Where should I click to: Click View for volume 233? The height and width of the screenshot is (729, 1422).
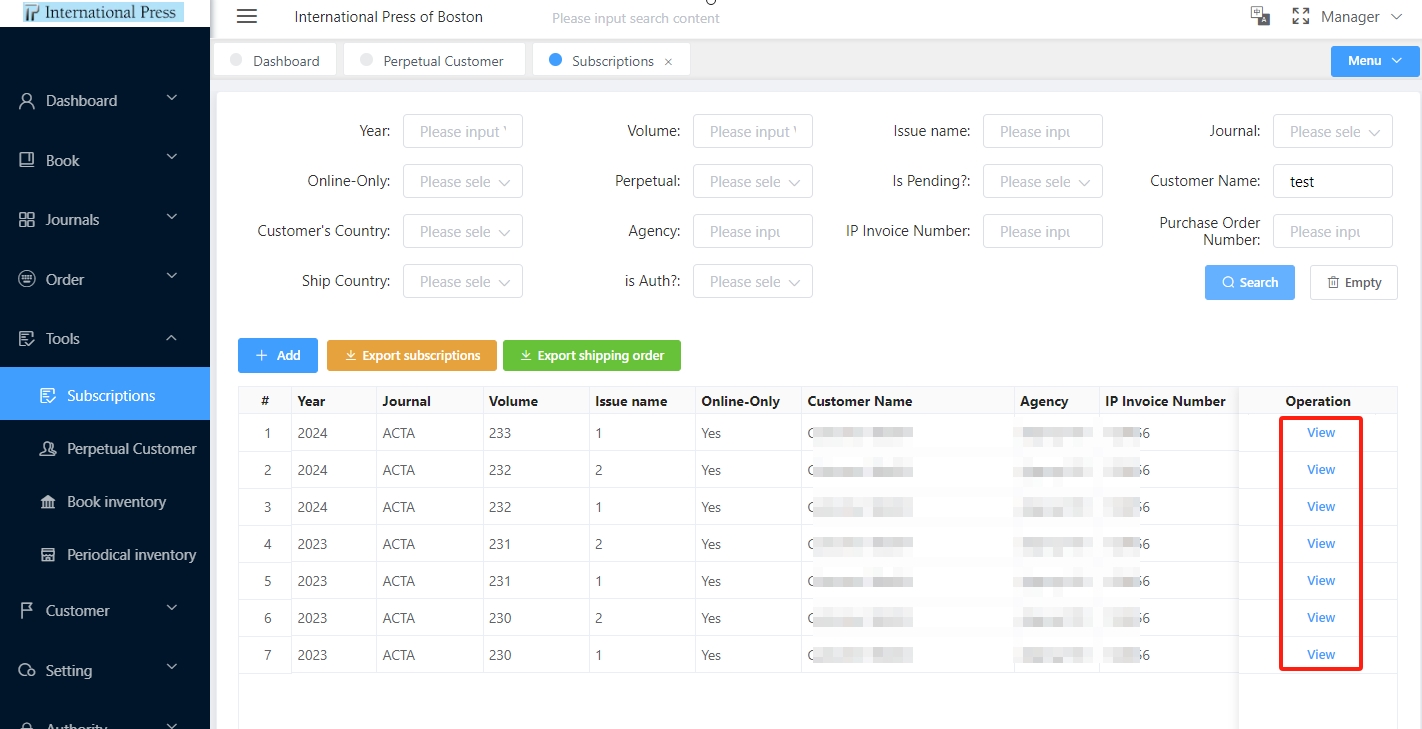tap(1321, 433)
